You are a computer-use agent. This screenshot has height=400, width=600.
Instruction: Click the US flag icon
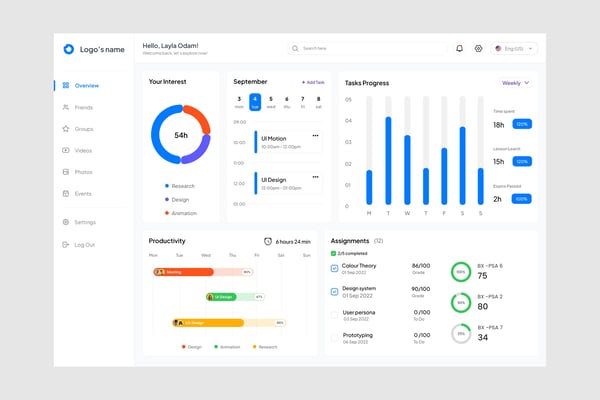tap(498, 49)
